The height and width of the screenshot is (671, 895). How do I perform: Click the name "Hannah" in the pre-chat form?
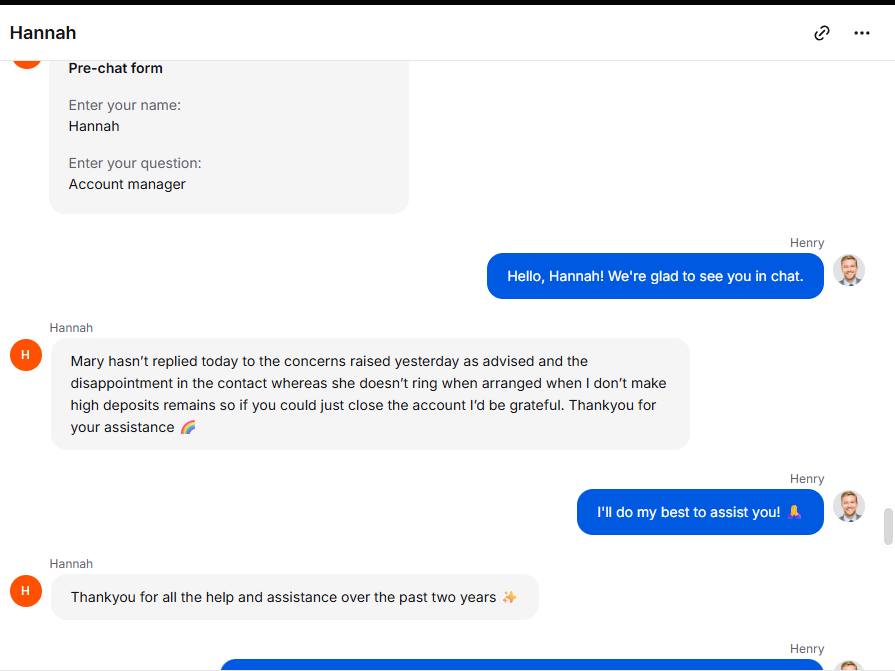[94, 126]
